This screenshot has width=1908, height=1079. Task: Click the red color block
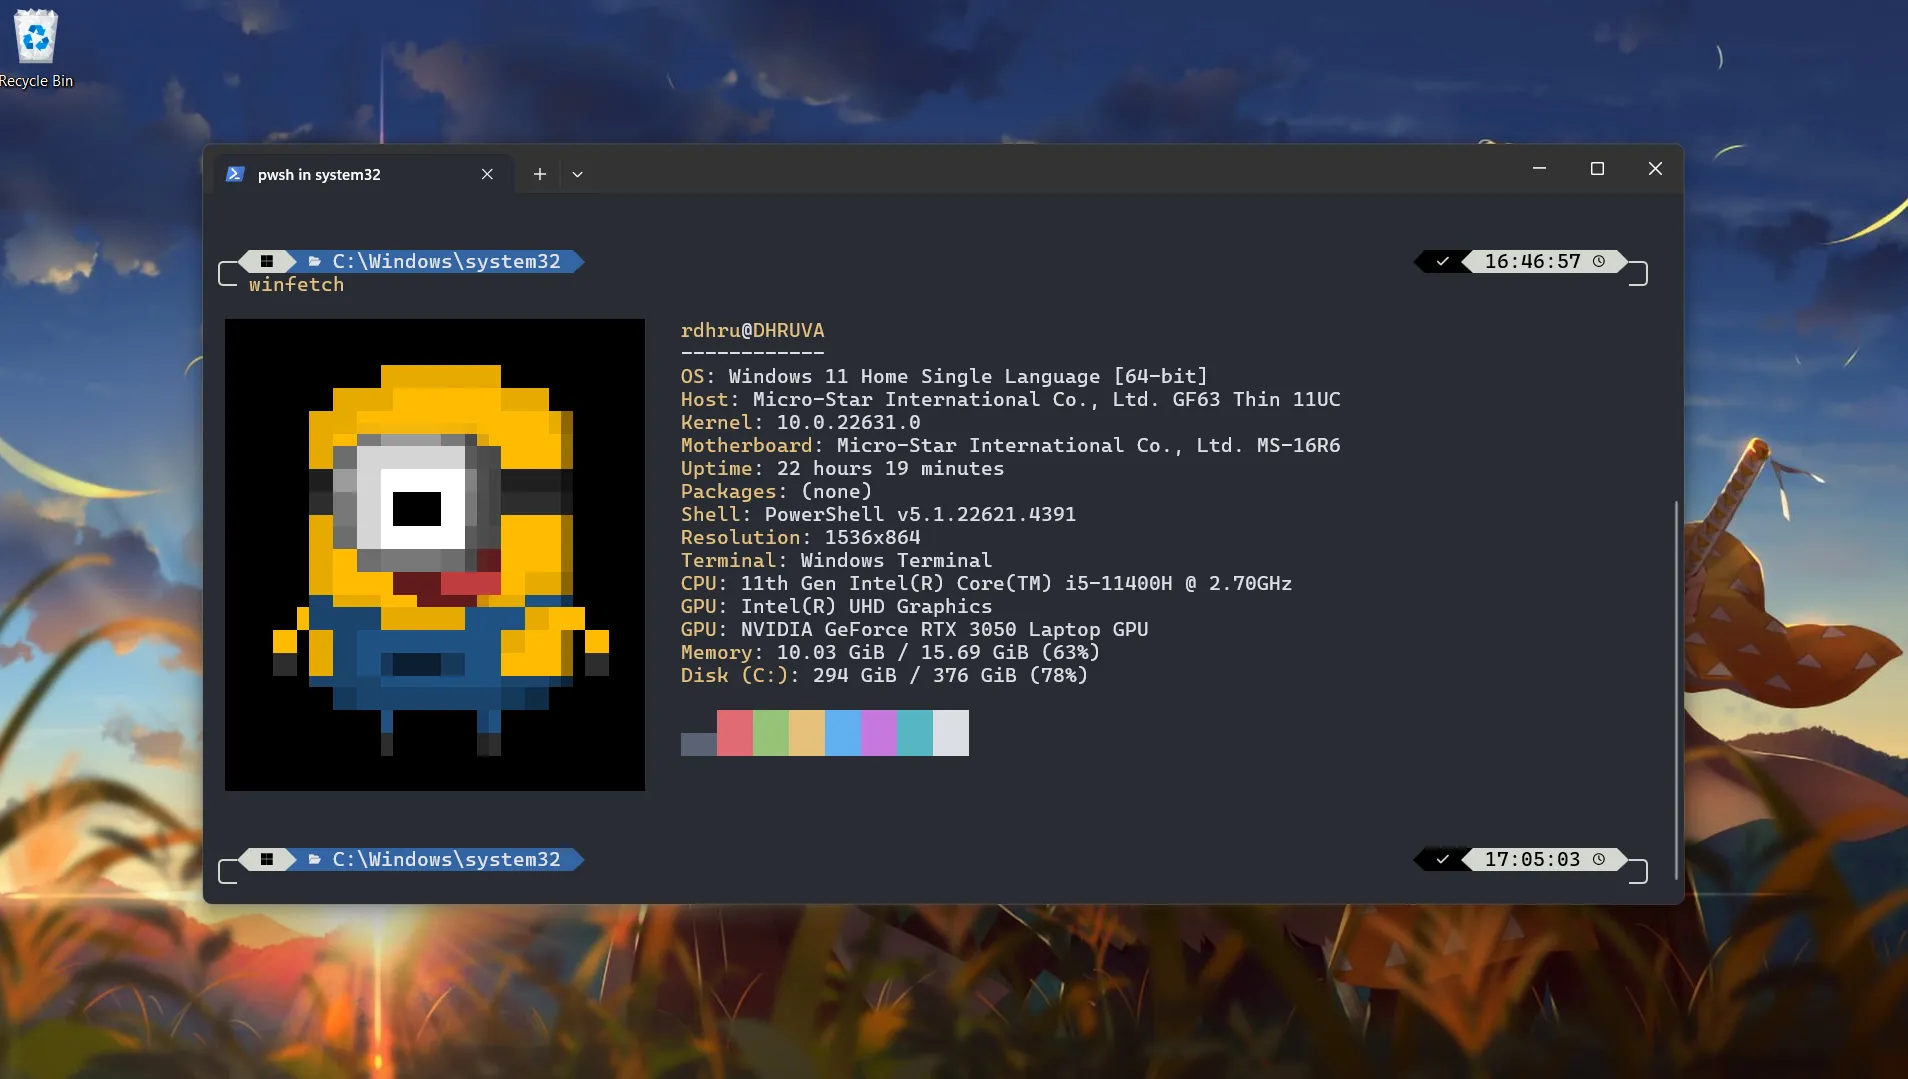(x=735, y=733)
